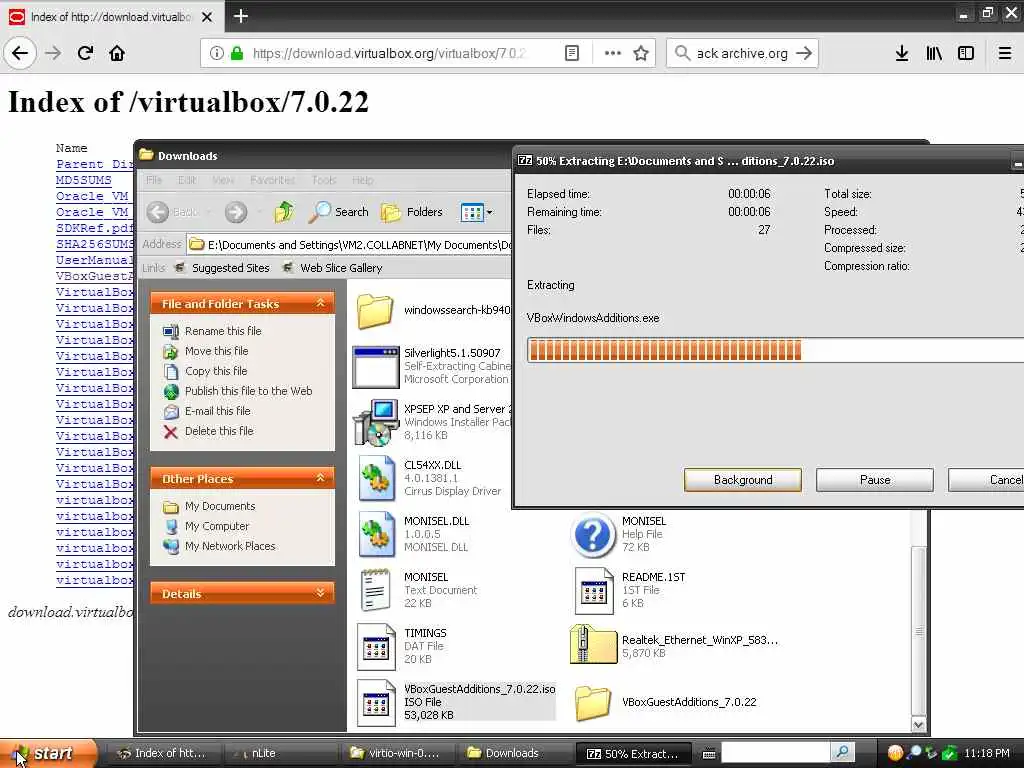The width and height of the screenshot is (1024, 768).
Task: Click Web Slice Gallery link
Action: 333,268
